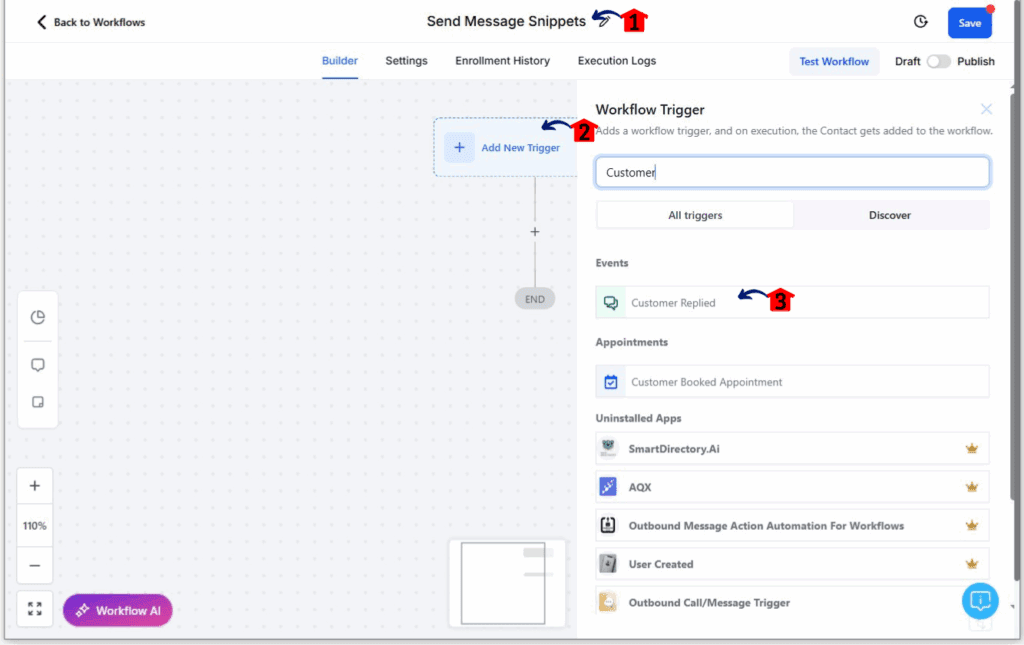Click the 110% zoom level
This screenshot has width=1024, height=645.
point(35,526)
